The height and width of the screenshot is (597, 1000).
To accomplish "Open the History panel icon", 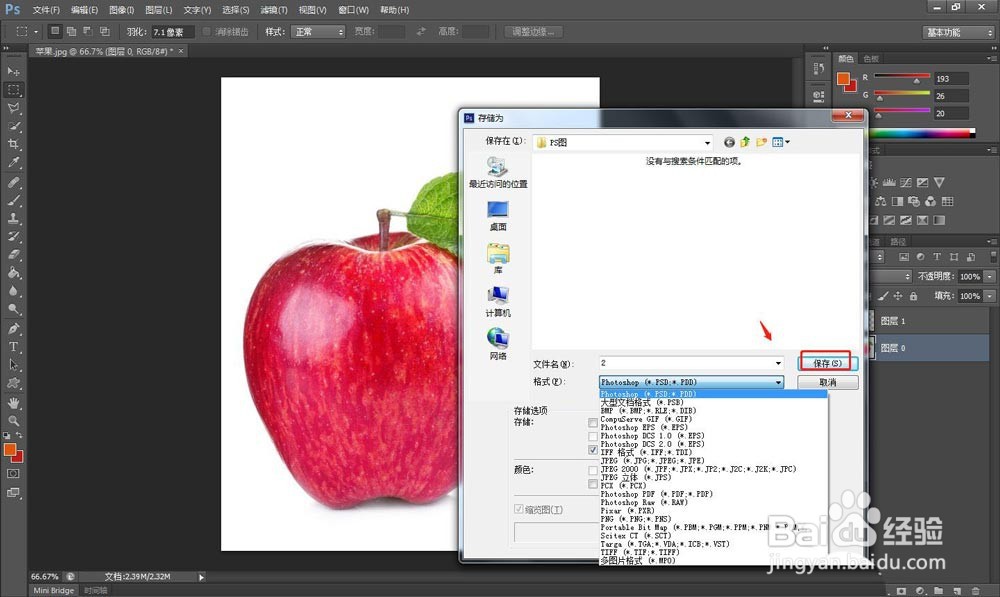I will click(x=819, y=70).
